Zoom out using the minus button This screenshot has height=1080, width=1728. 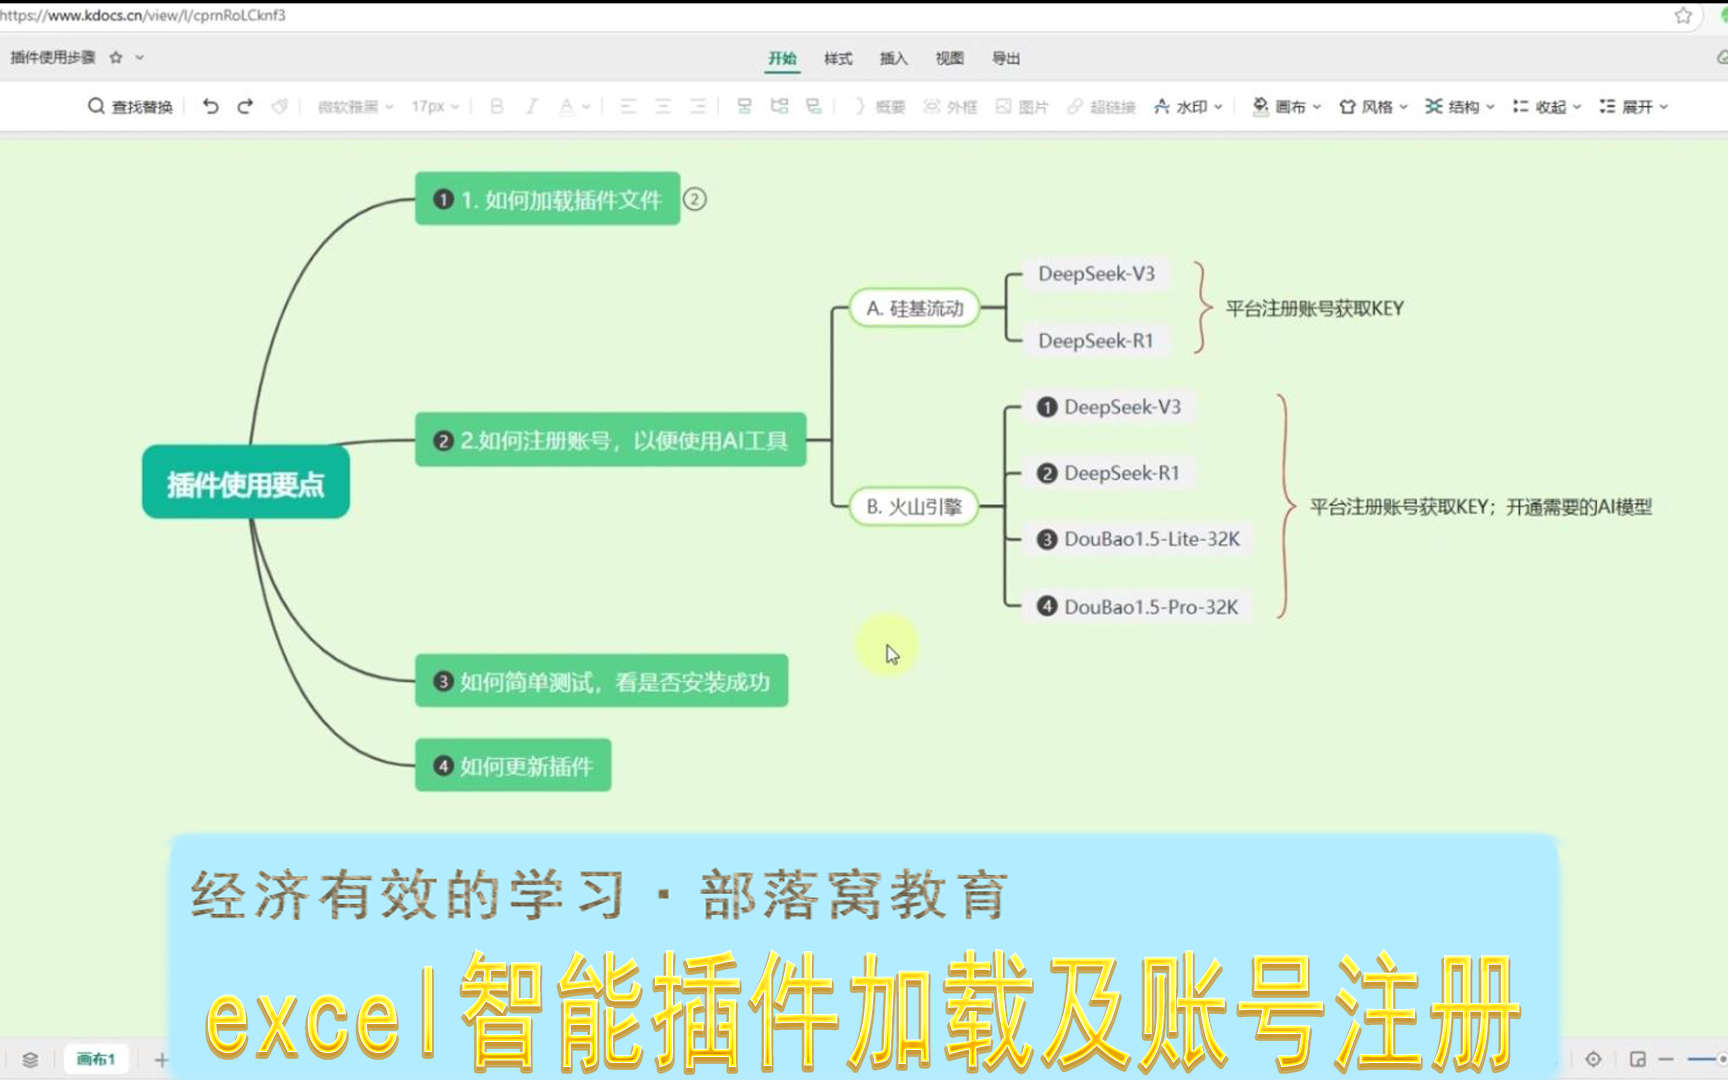tap(1666, 1058)
